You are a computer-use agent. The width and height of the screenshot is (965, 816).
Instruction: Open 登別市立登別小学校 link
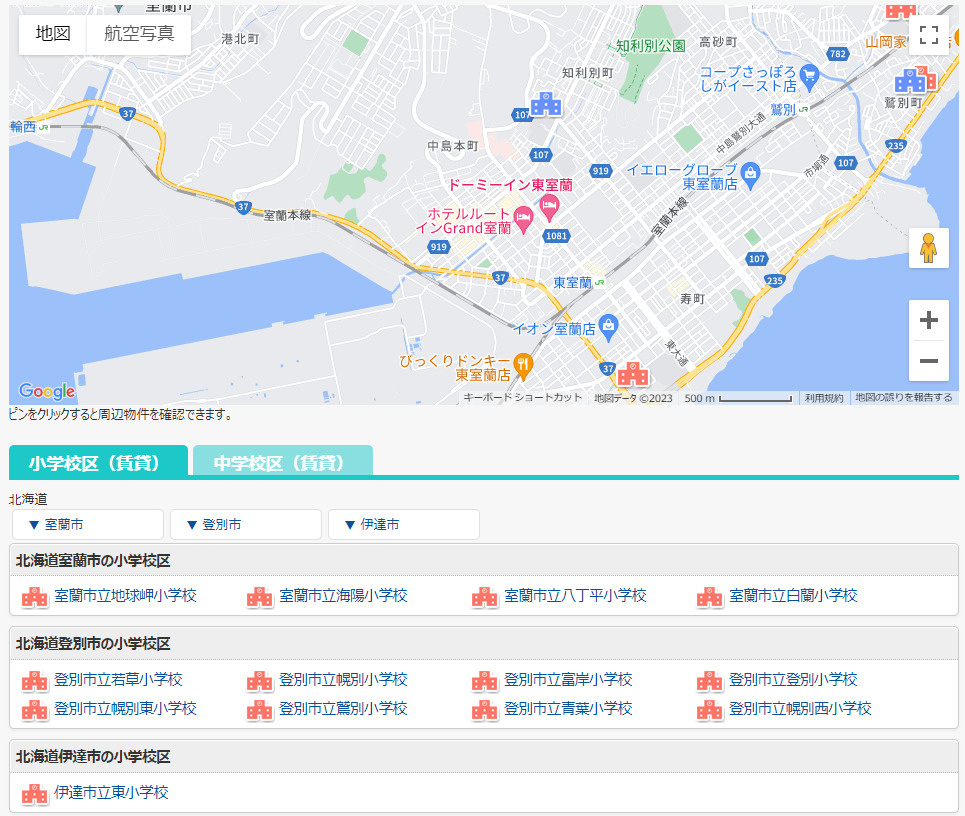pyautogui.click(x=793, y=679)
